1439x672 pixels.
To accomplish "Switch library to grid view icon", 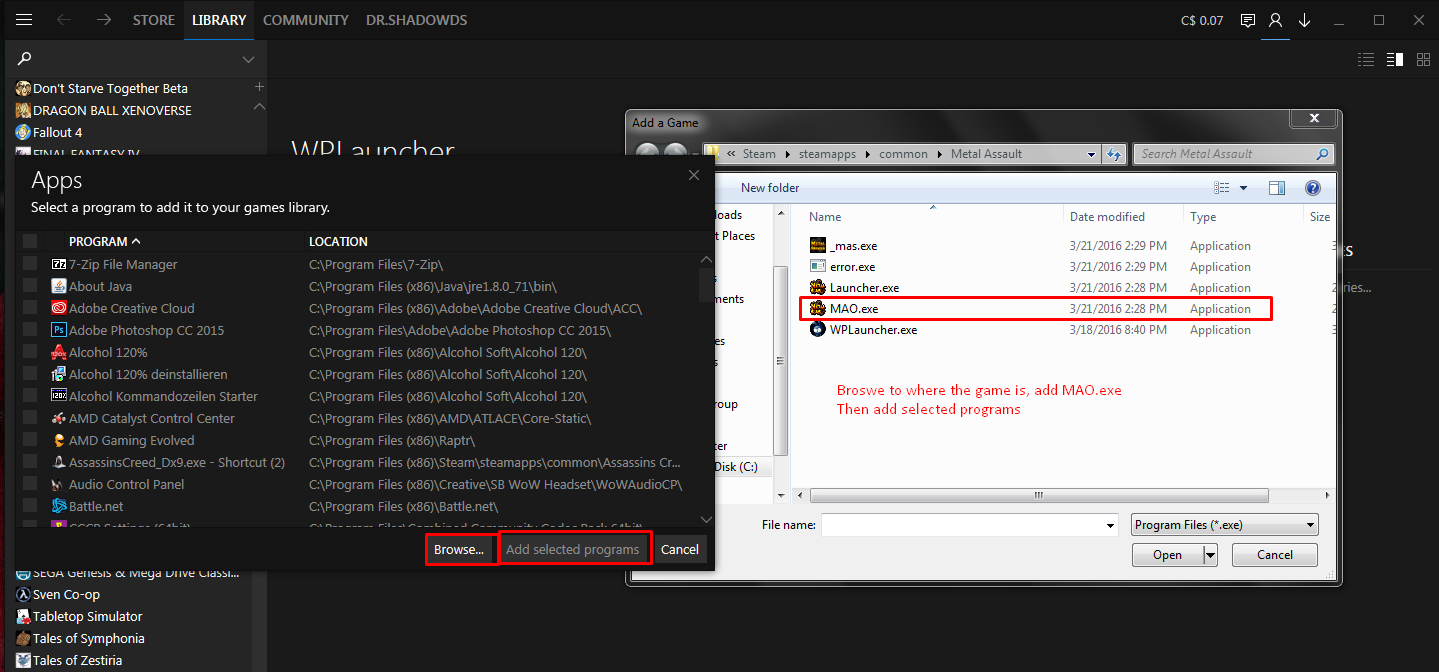I will [1423, 60].
